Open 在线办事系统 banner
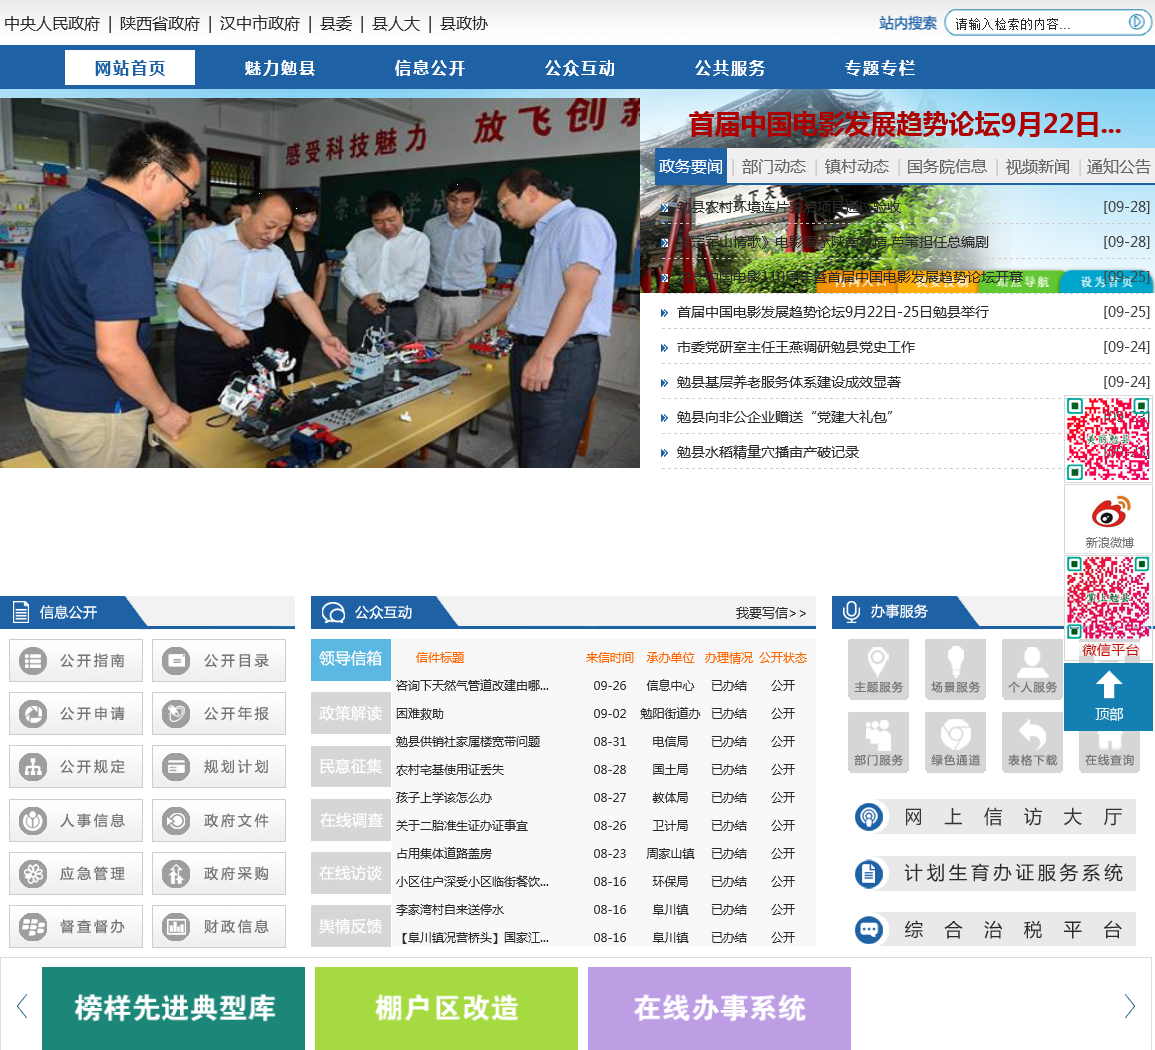 pos(719,1008)
